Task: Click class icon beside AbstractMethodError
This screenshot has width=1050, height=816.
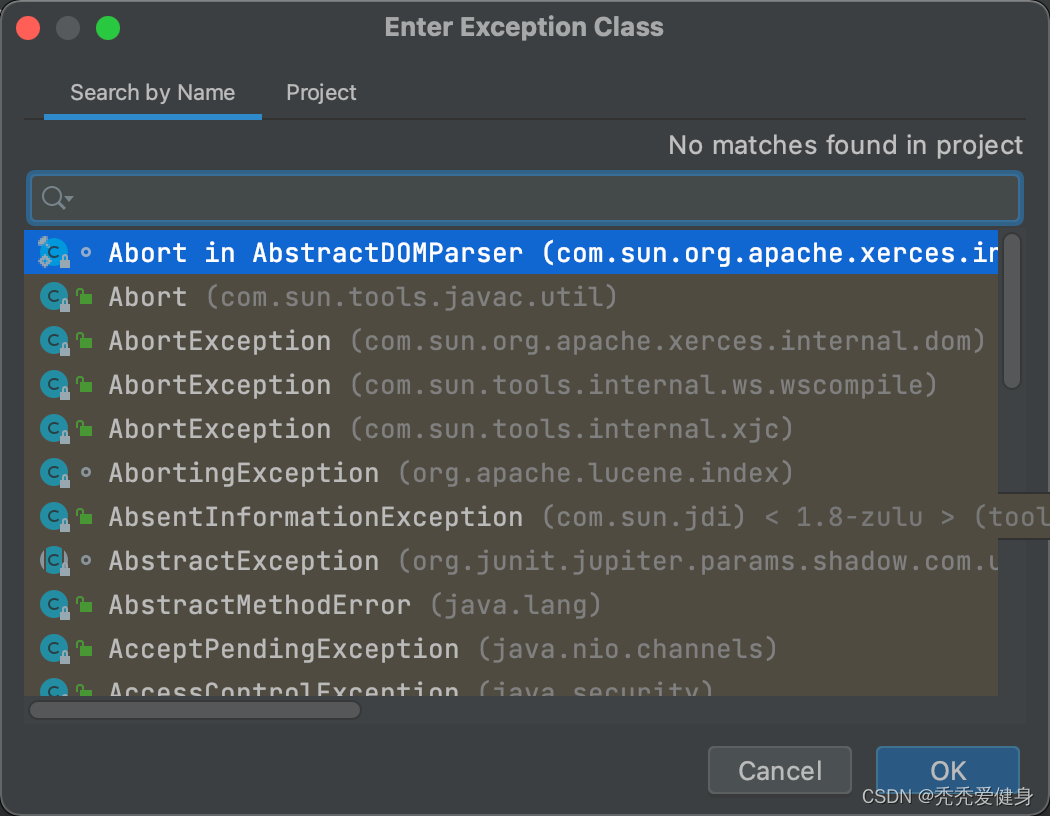Action: coord(53,606)
